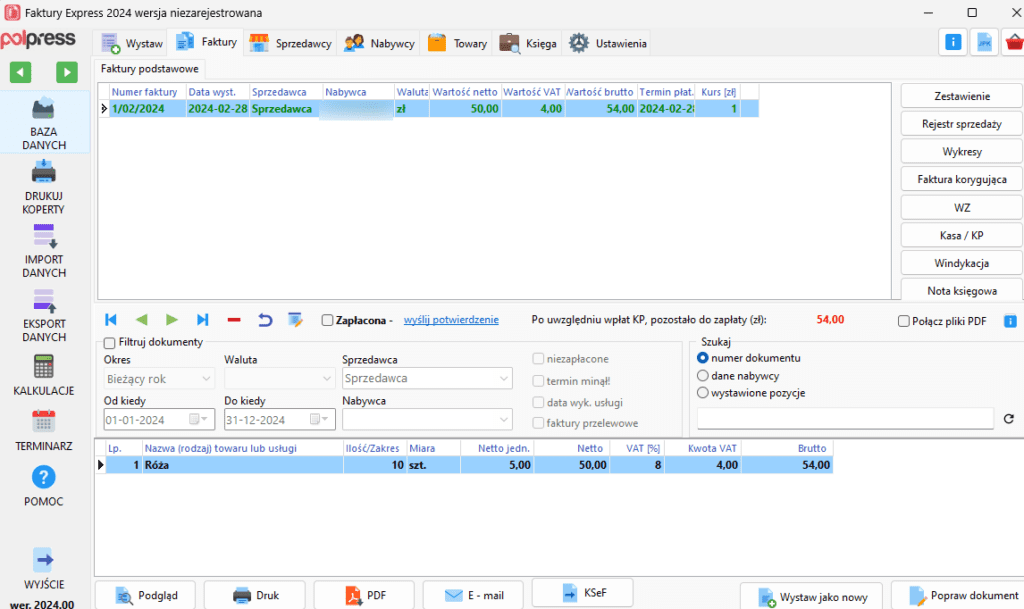1024x609 pixels.
Task: Open the Nabywca filter dropdown
Action: (427, 420)
